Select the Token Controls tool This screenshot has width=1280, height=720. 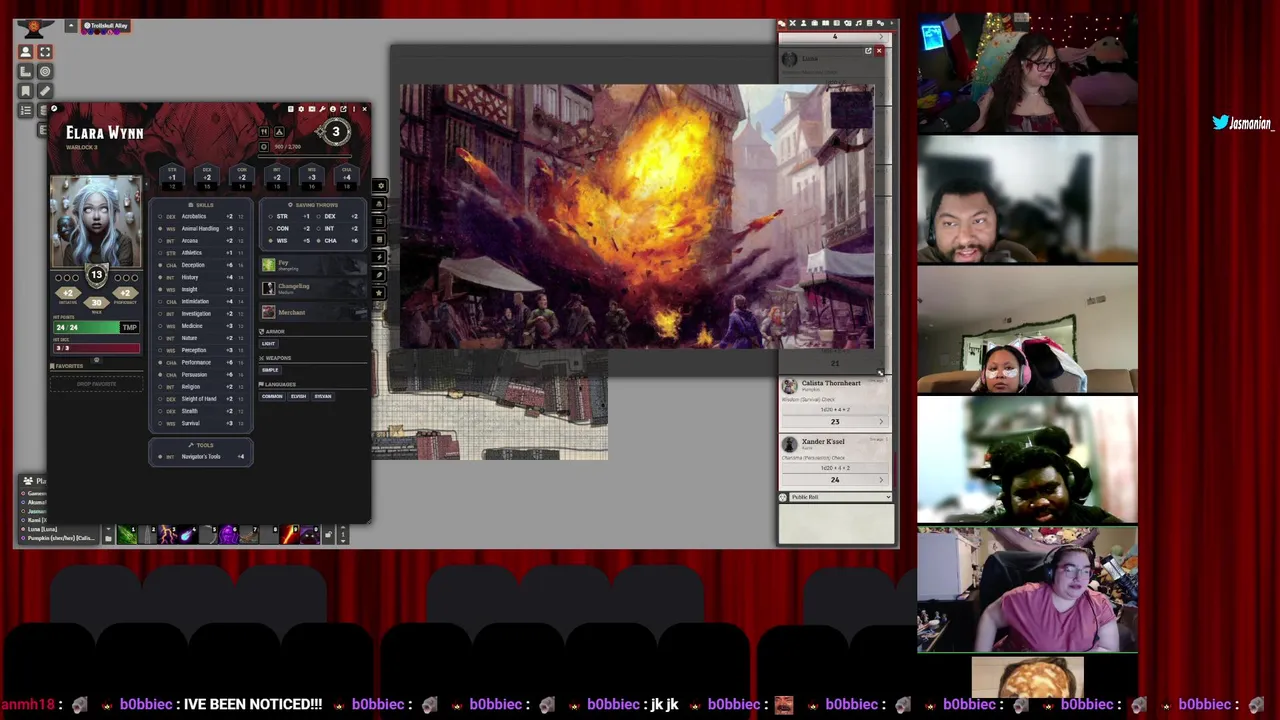point(26,52)
